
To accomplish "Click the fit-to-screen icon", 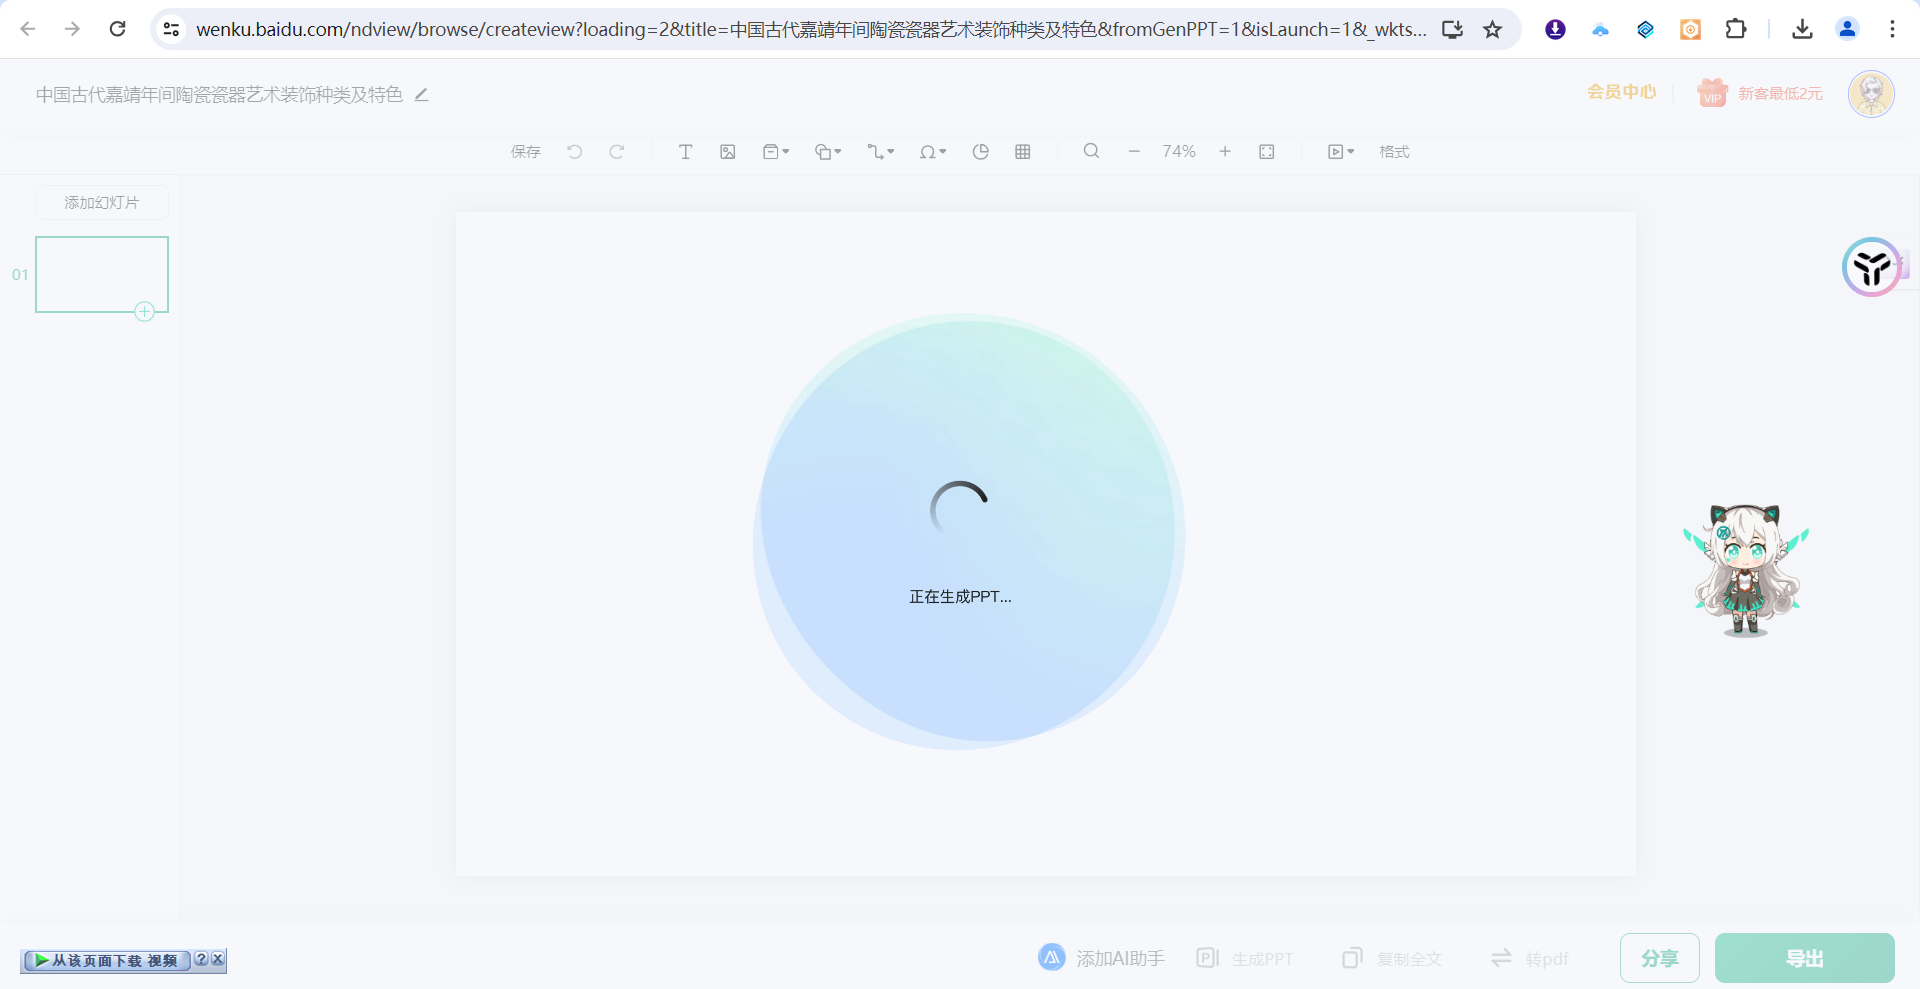I will point(1267,152).
